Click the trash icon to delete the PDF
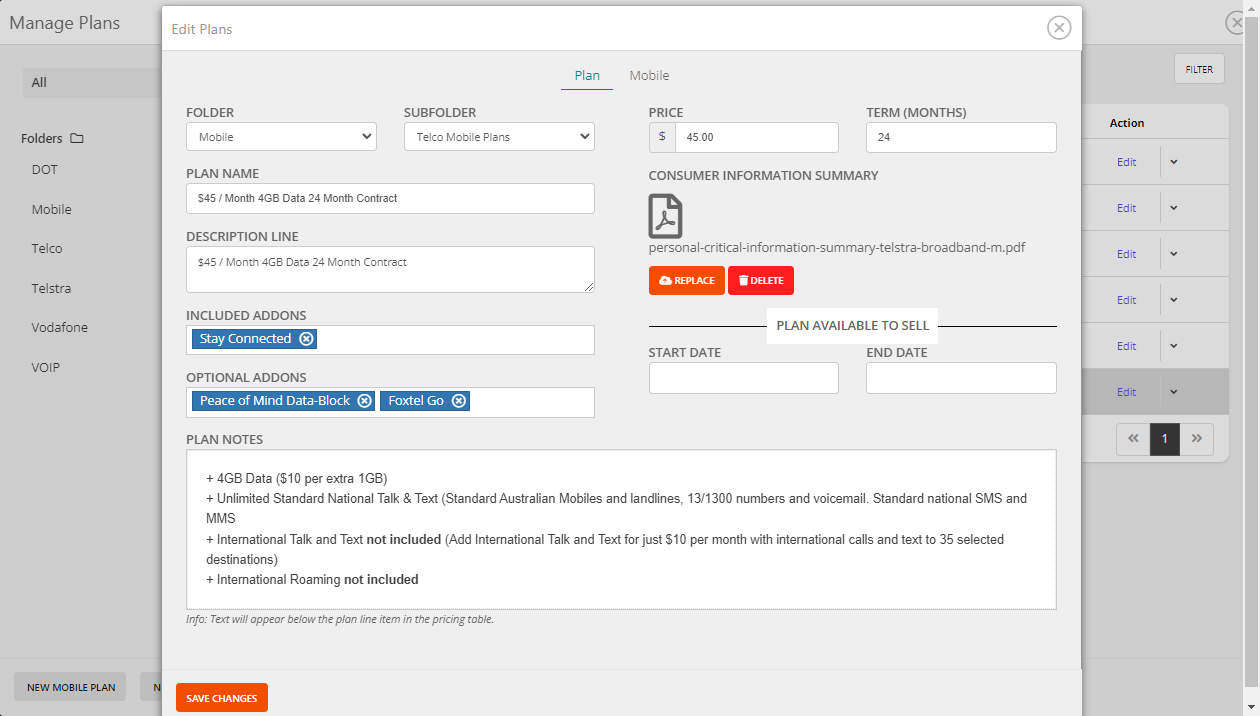 pyautogui.click(x=743, y=280)
